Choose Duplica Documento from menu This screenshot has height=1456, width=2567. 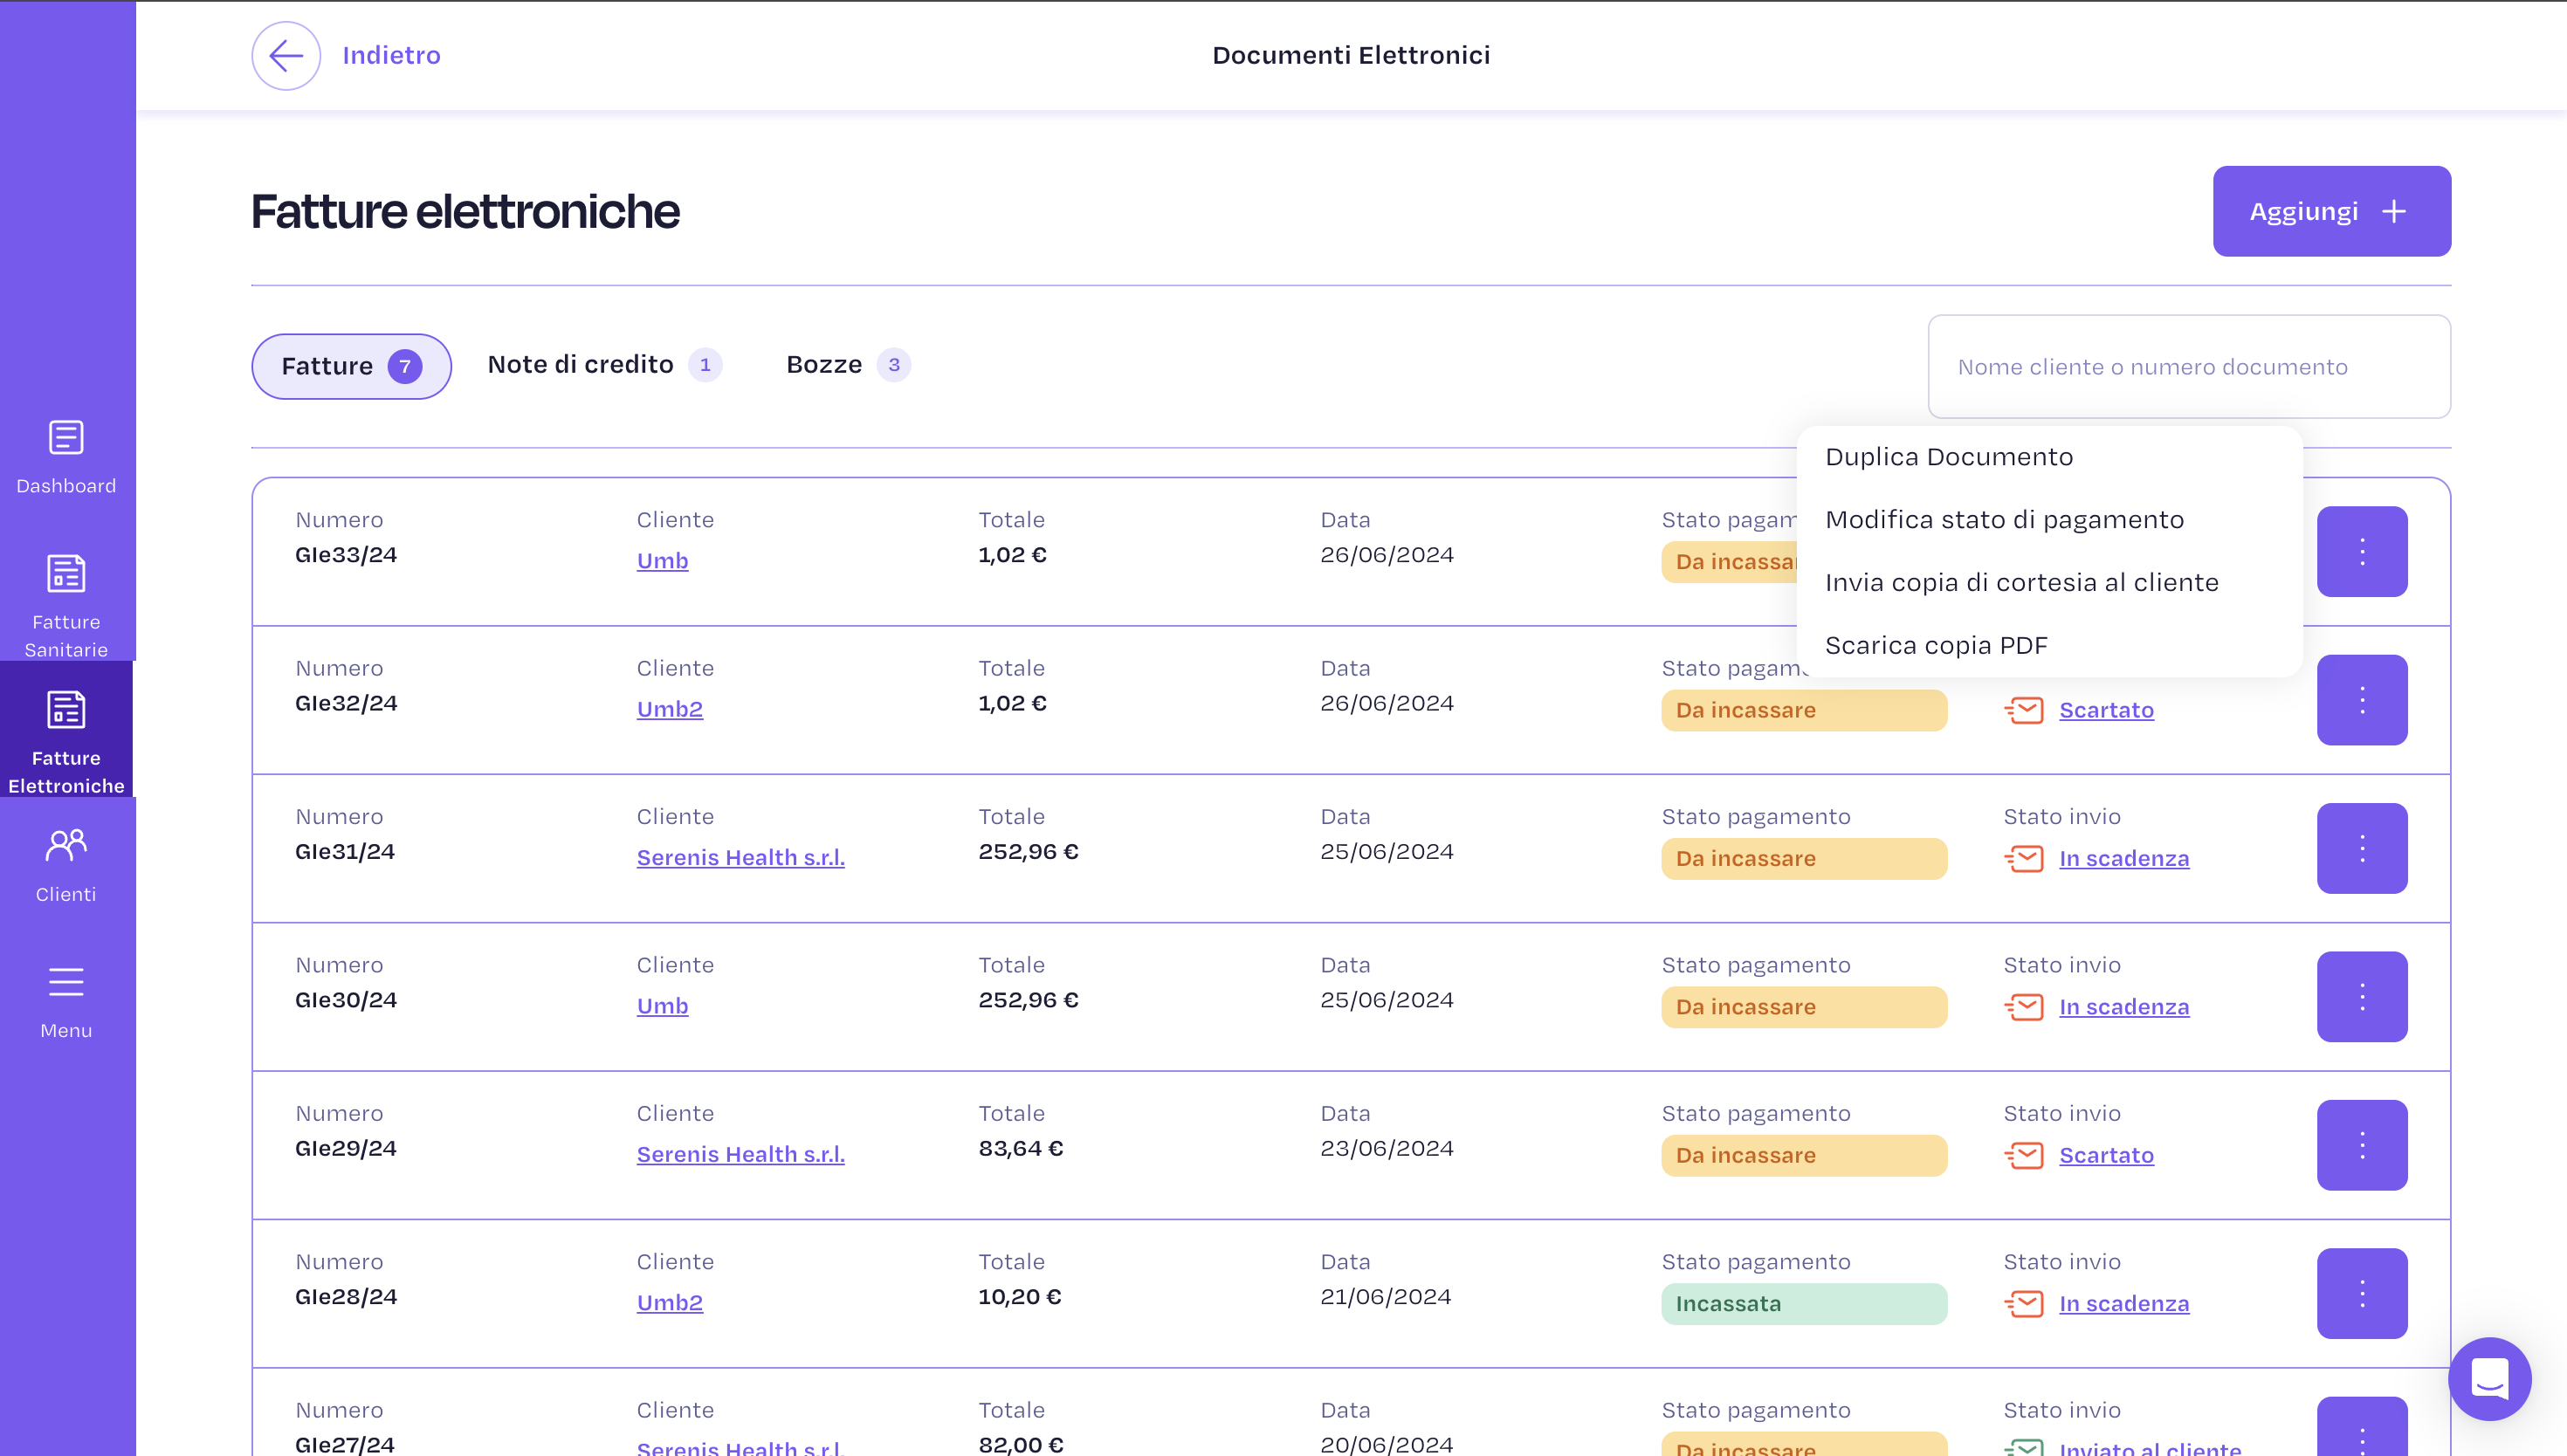1948,457
